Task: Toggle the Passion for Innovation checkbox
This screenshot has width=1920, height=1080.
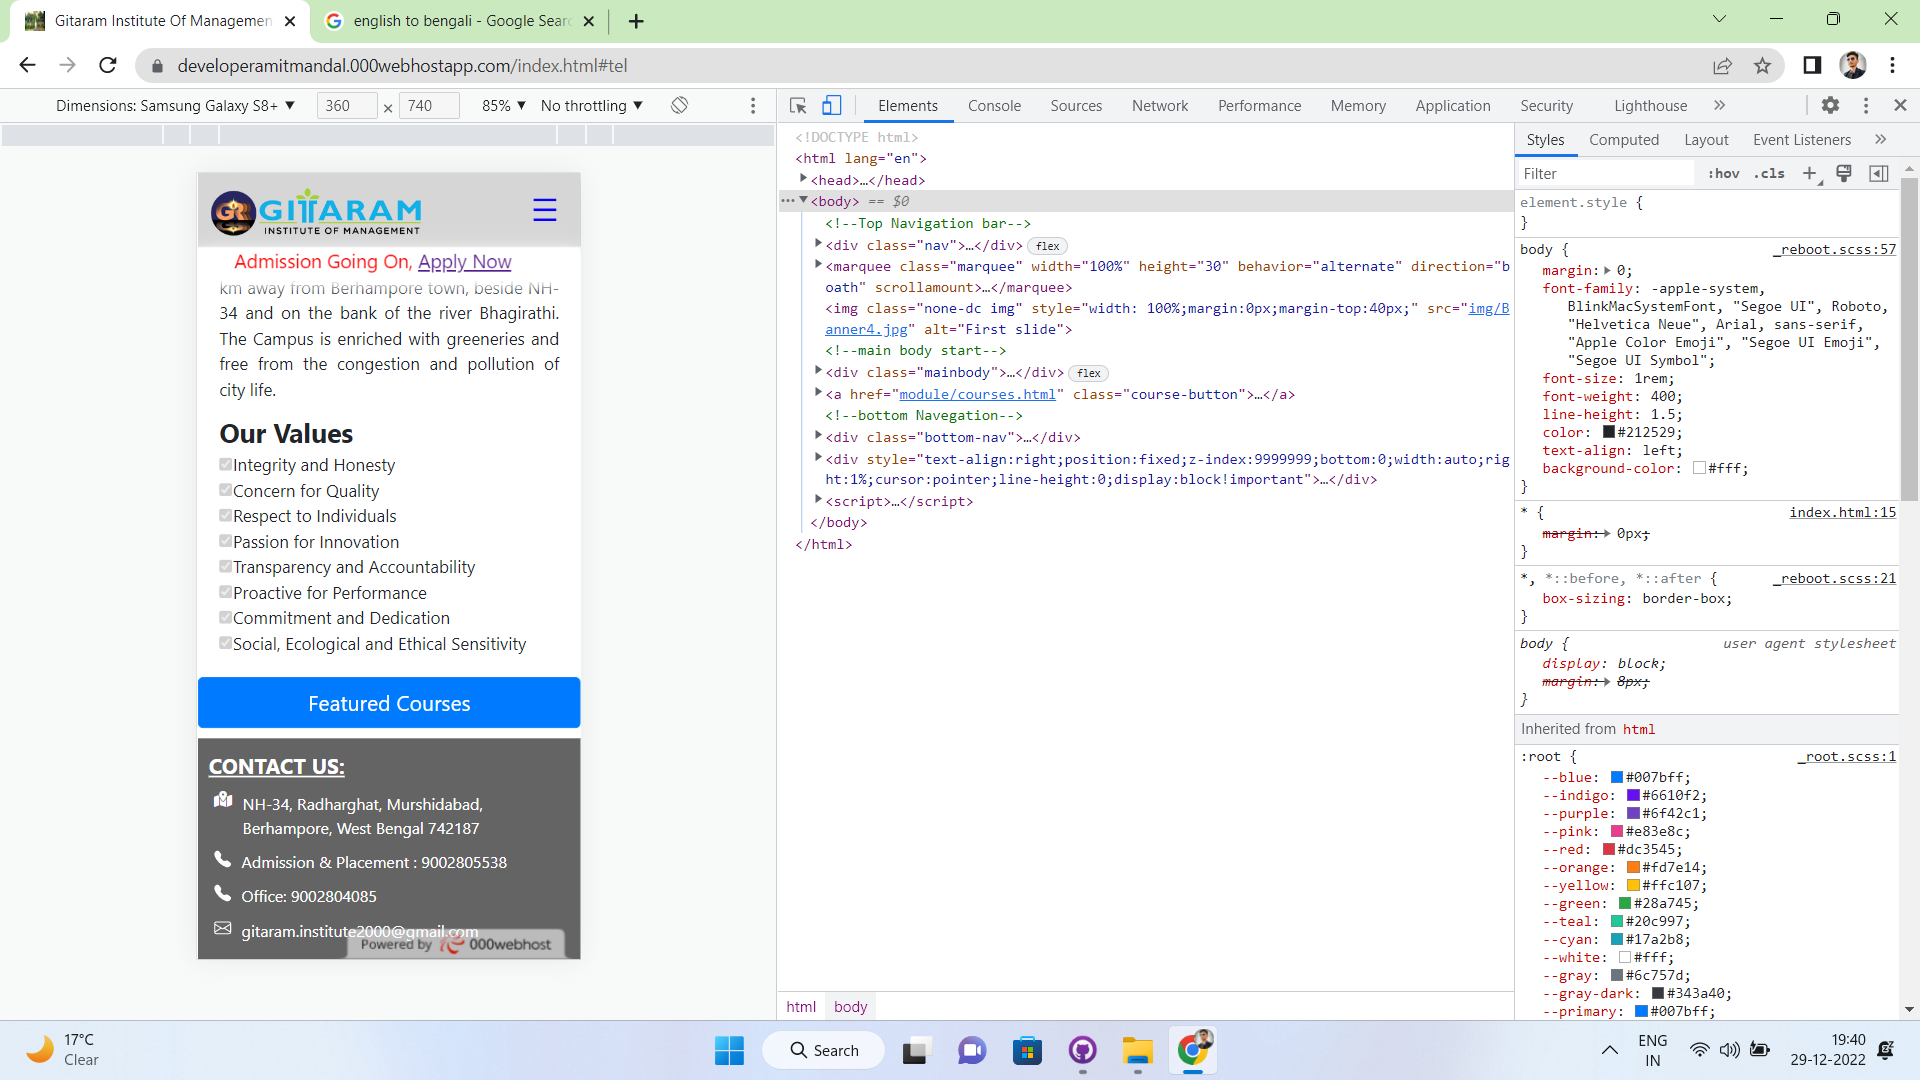Action: (226, 541)
